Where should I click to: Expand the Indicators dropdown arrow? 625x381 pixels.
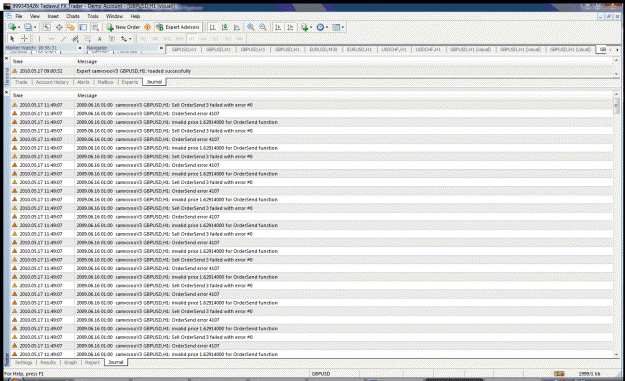click(311, 27)
